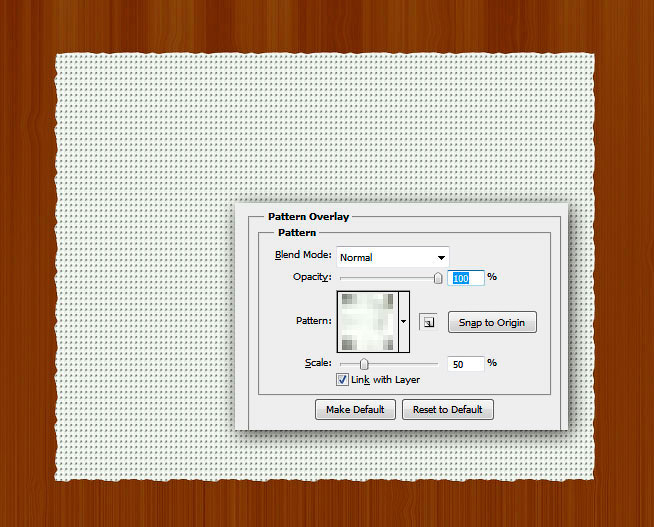Click the Reset to Default button

tap(448, 409)
